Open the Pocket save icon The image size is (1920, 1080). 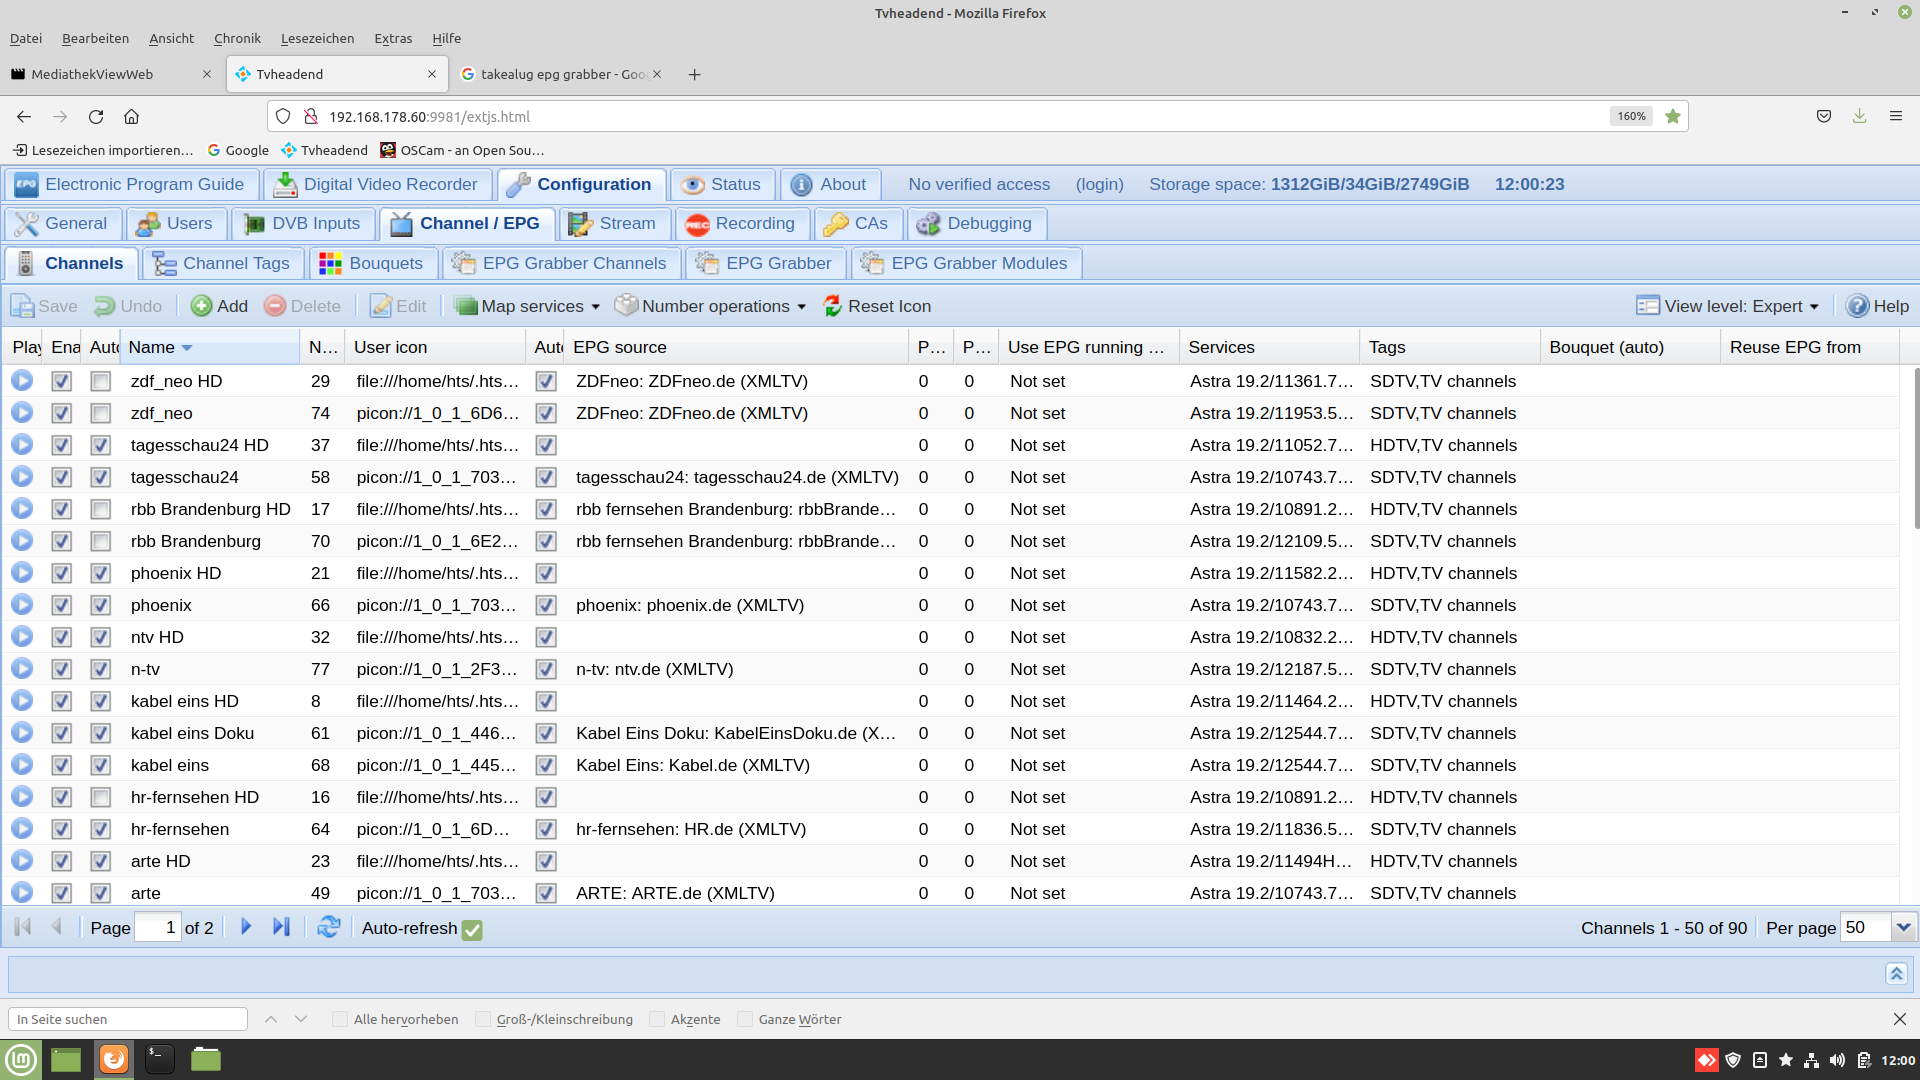(1824, 116)
